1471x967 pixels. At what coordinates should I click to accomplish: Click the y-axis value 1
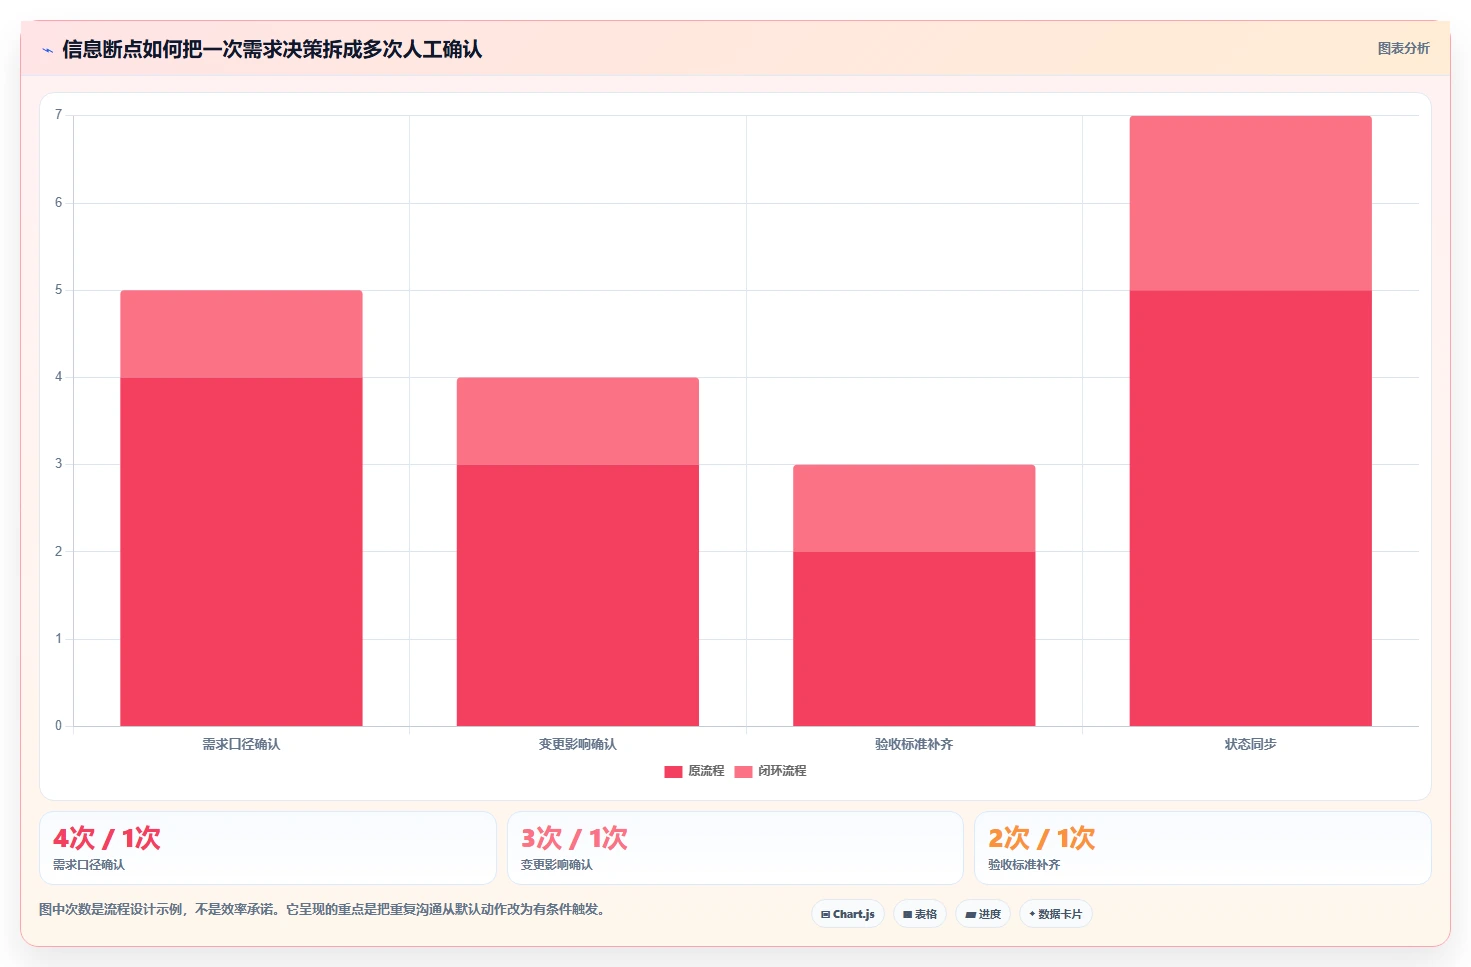pyautogui.click(x=58, y=639)
